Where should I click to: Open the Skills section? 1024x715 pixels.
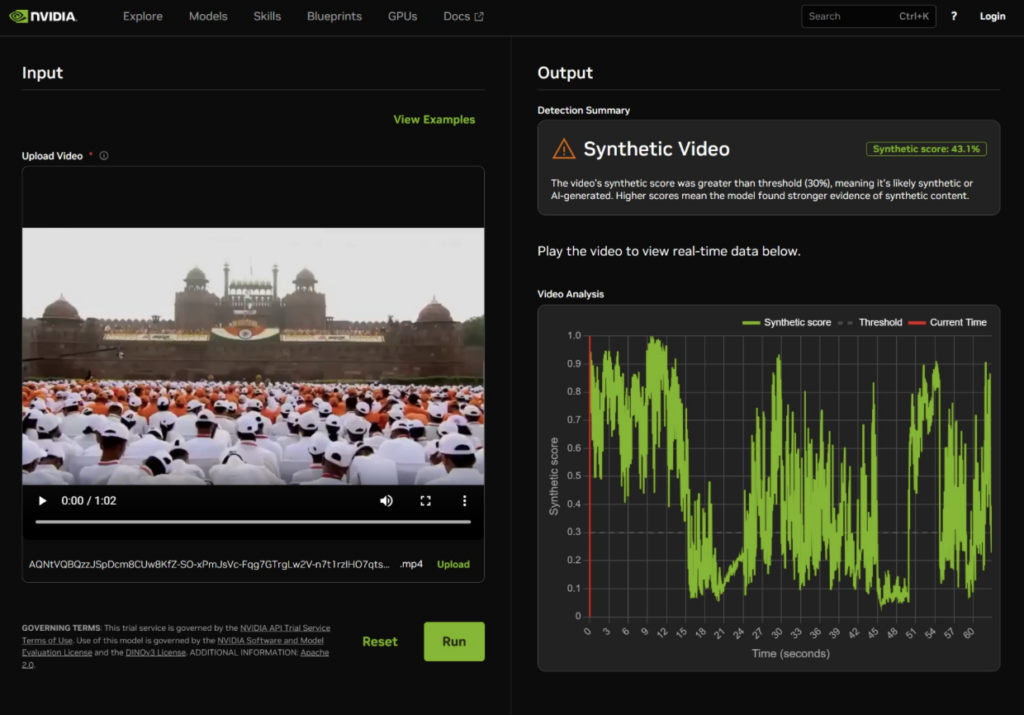coord(267,16)
